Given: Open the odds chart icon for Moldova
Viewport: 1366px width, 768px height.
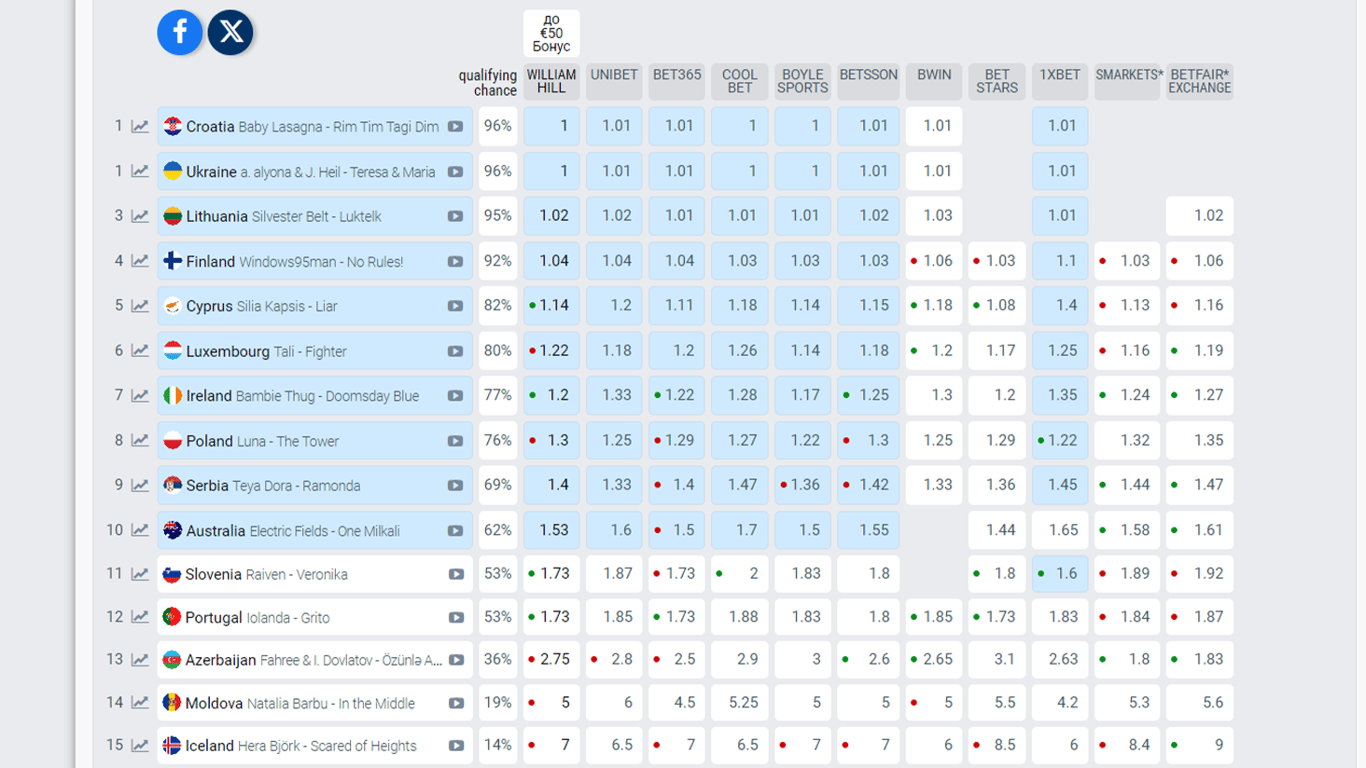Looking at the screenshot, I should [x=140, y=703].
